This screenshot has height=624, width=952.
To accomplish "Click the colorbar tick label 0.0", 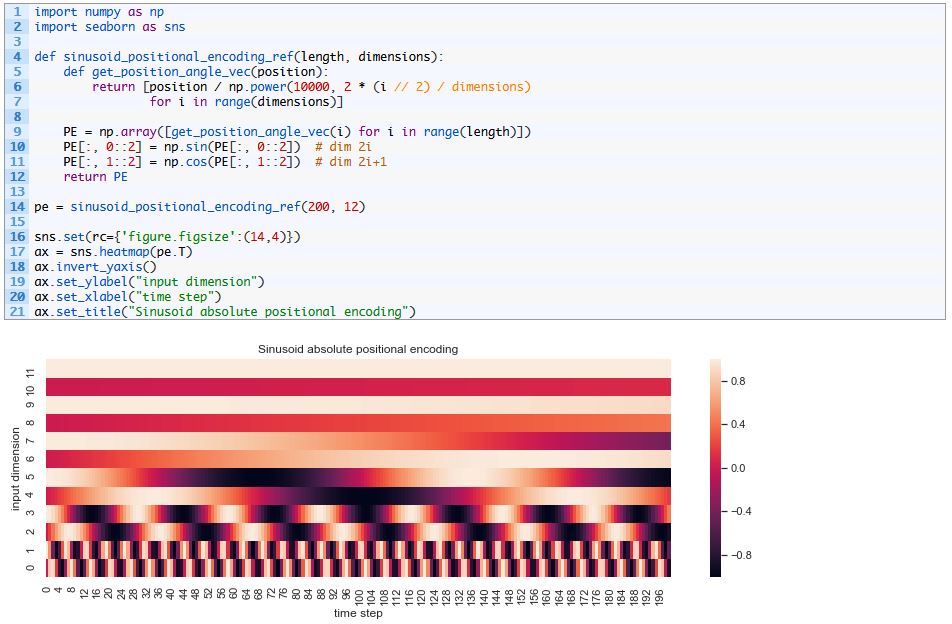I will coord(738,468).
